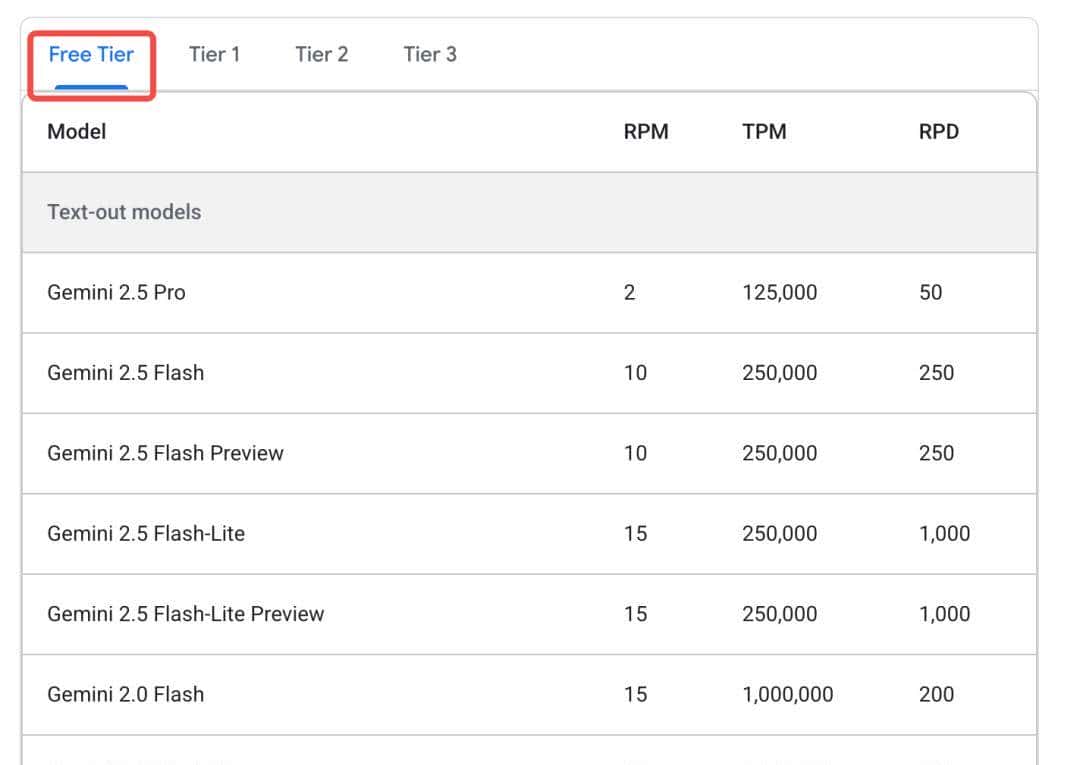Click the RPD value 200 for Gemini 2.0 Flash

pyautogui.click(x=936, y=694)
